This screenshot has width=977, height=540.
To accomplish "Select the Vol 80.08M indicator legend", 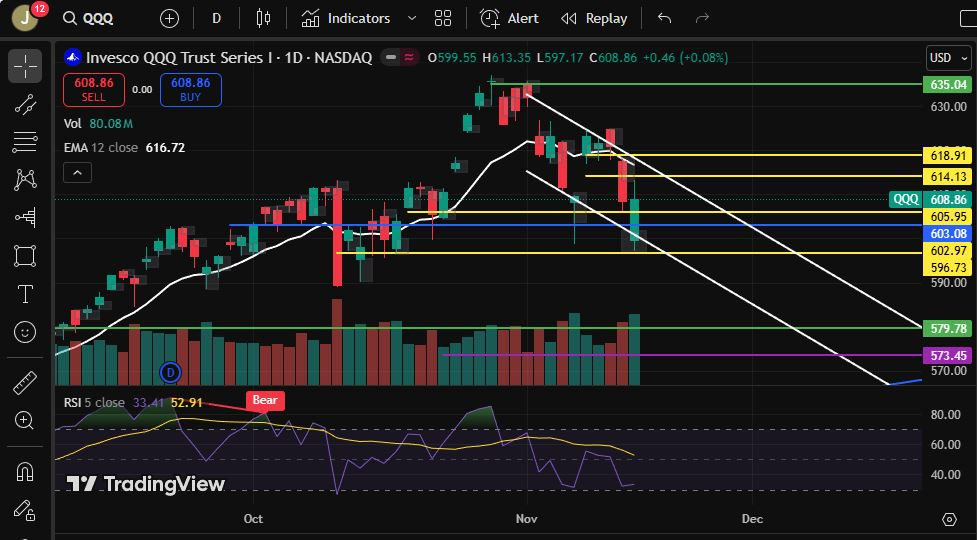I will [98, 123].
